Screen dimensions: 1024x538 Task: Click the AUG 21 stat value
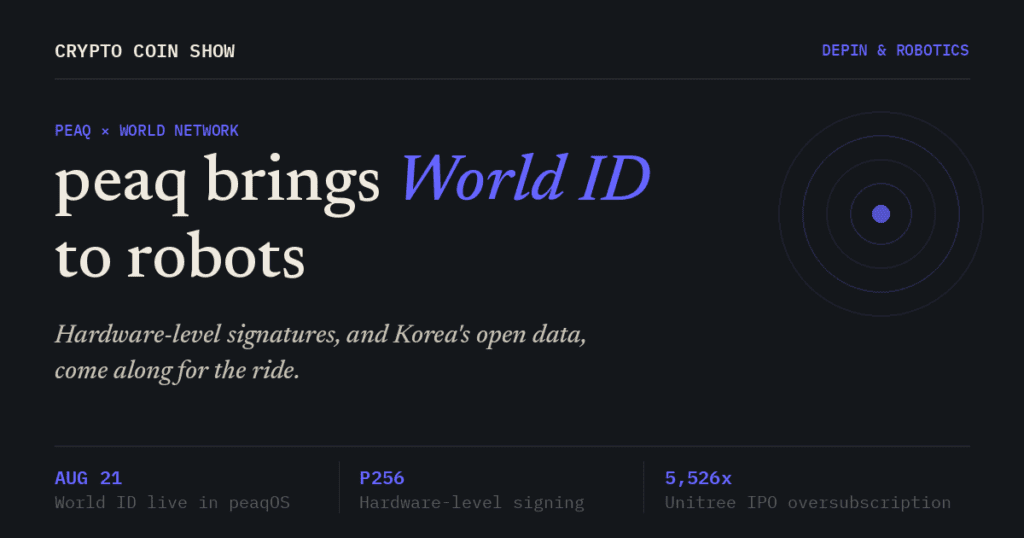click(88, 479)
